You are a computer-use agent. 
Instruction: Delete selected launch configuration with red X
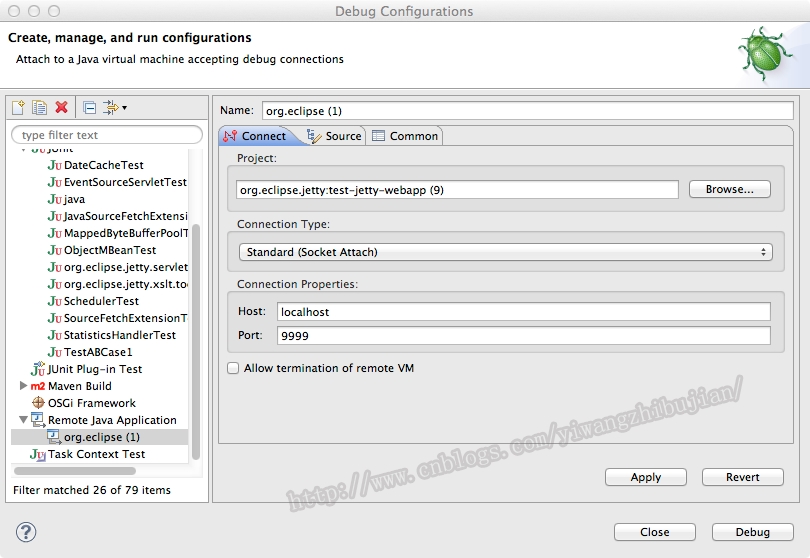point(61,107)
